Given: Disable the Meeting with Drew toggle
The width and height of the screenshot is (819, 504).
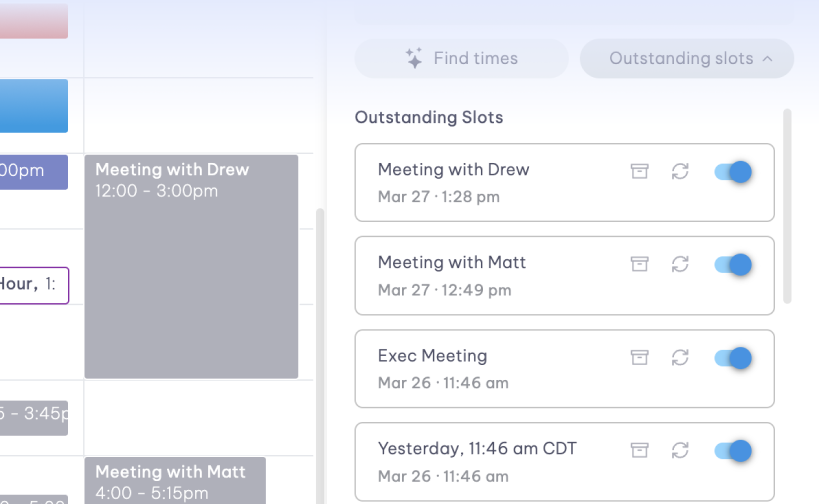Looking at the screenshot, I should pos(733,171).
